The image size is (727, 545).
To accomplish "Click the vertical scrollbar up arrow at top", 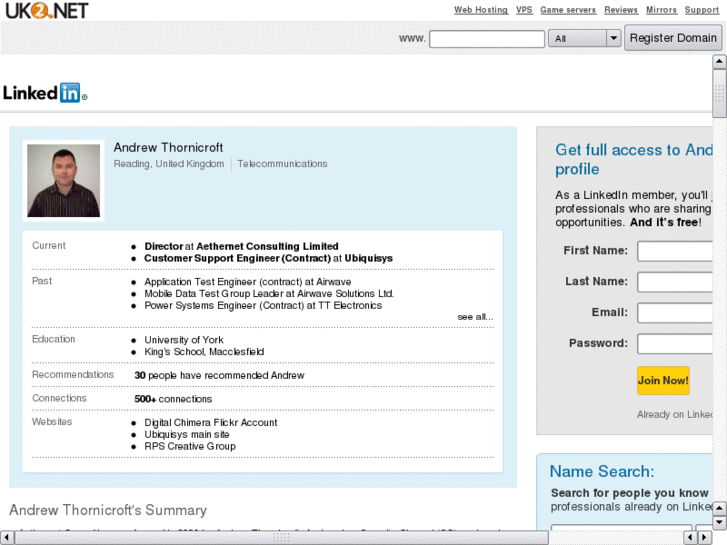I will point(719,61).
